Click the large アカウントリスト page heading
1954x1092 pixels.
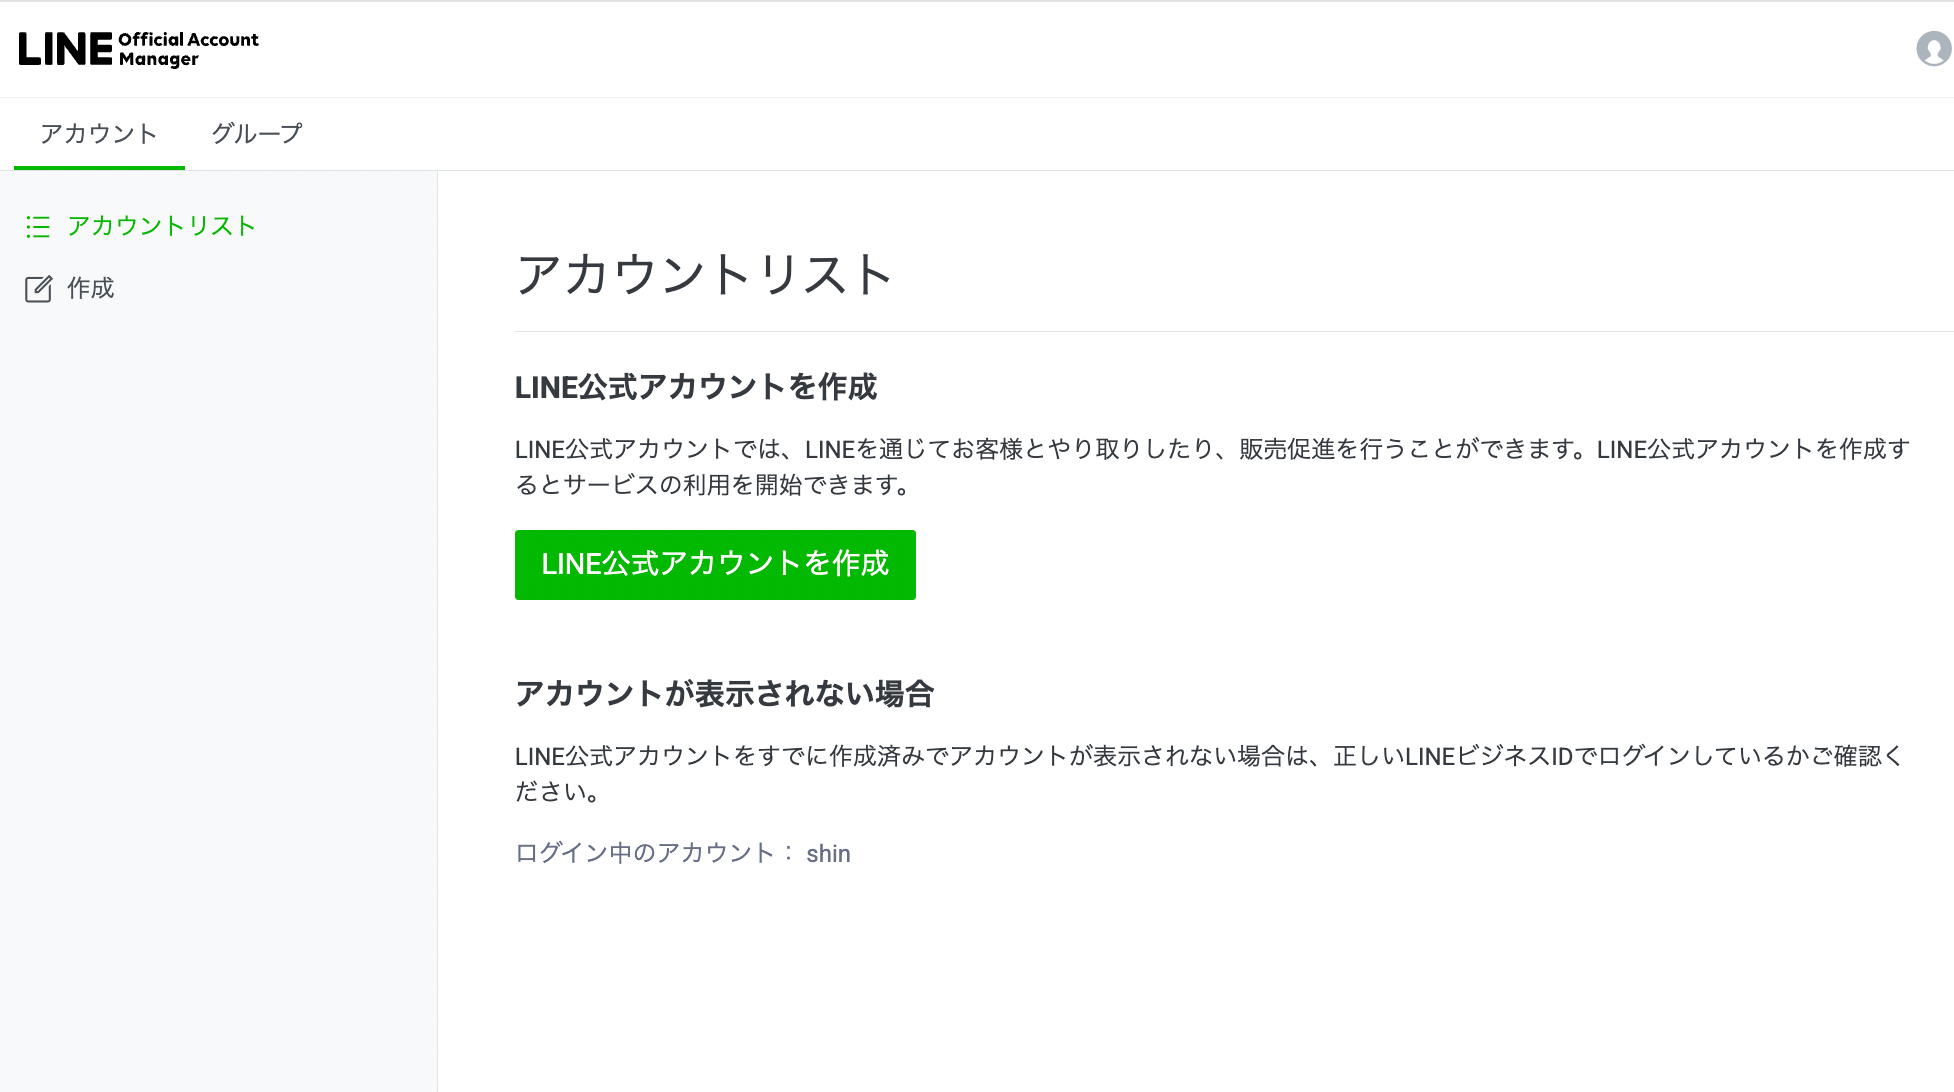coord(704,274)
